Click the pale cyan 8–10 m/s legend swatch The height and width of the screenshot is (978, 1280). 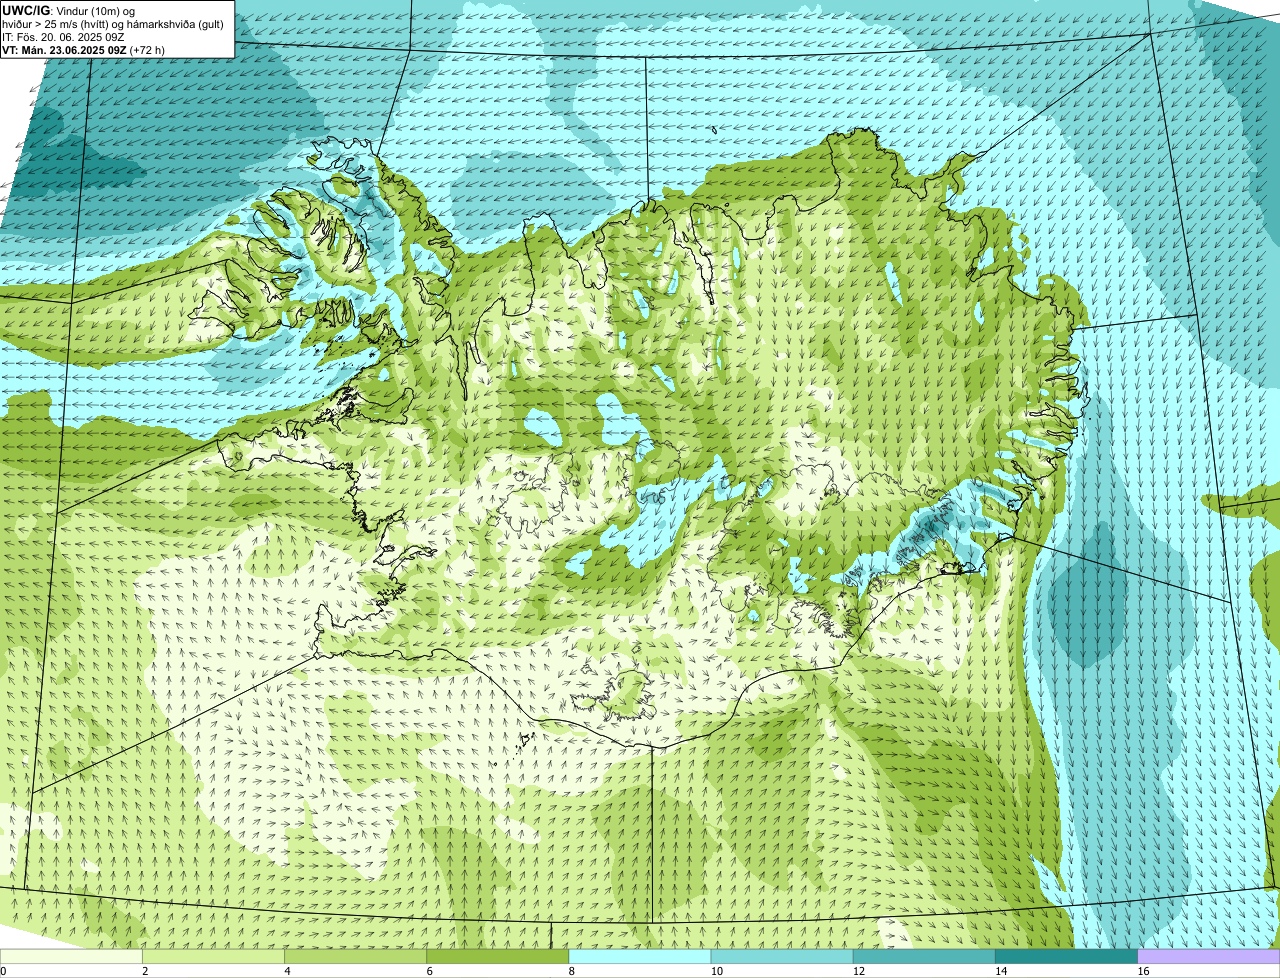640,957
